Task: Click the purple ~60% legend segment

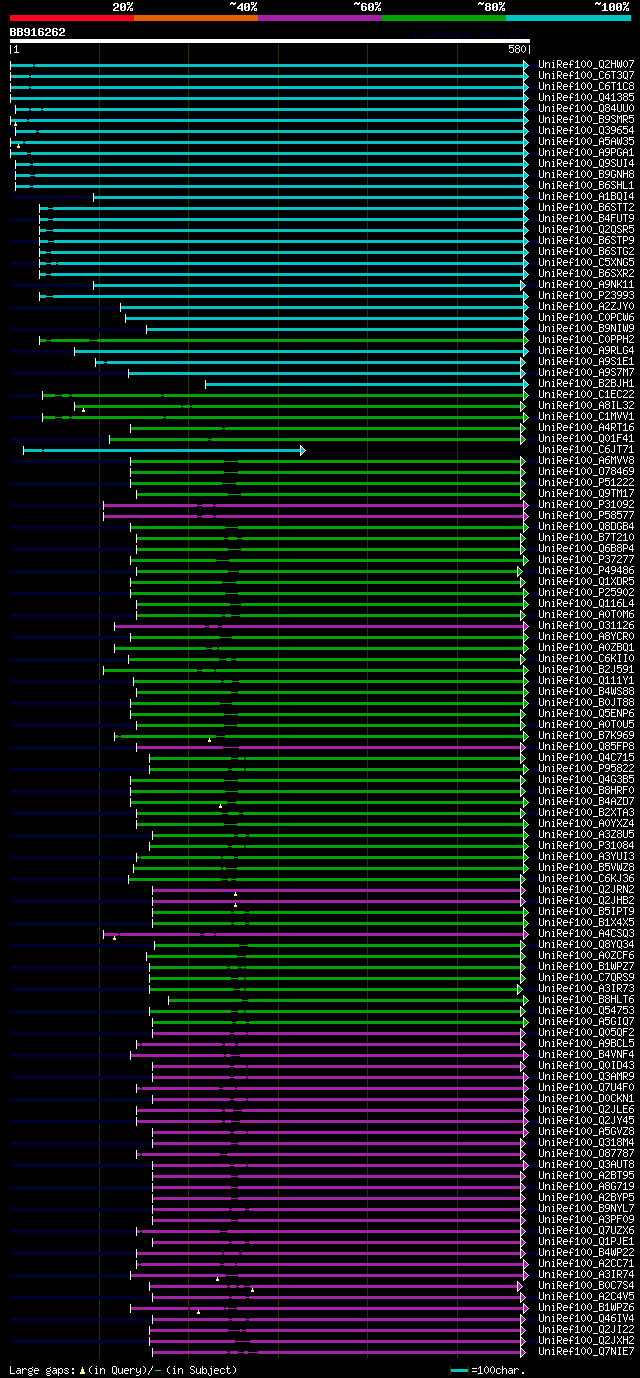Action: 320,18
